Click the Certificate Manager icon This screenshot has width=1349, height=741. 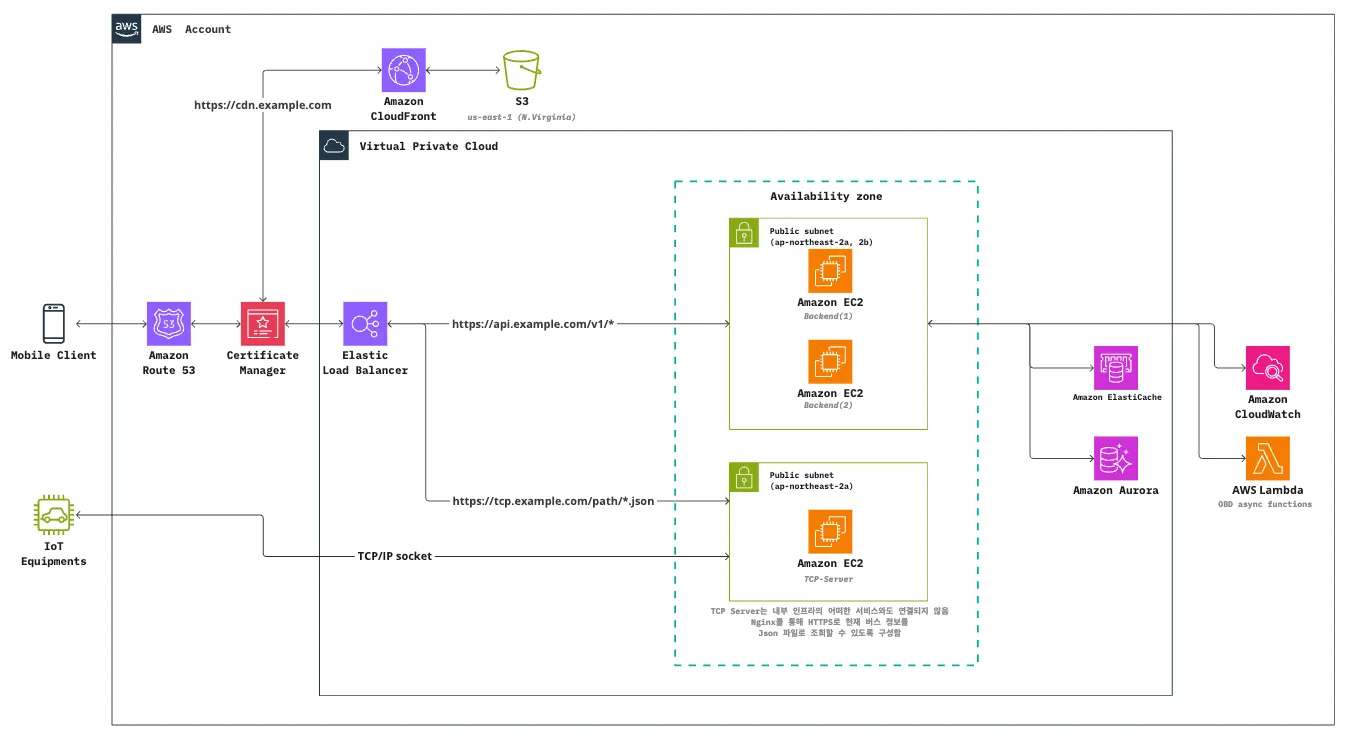[263, 324]
